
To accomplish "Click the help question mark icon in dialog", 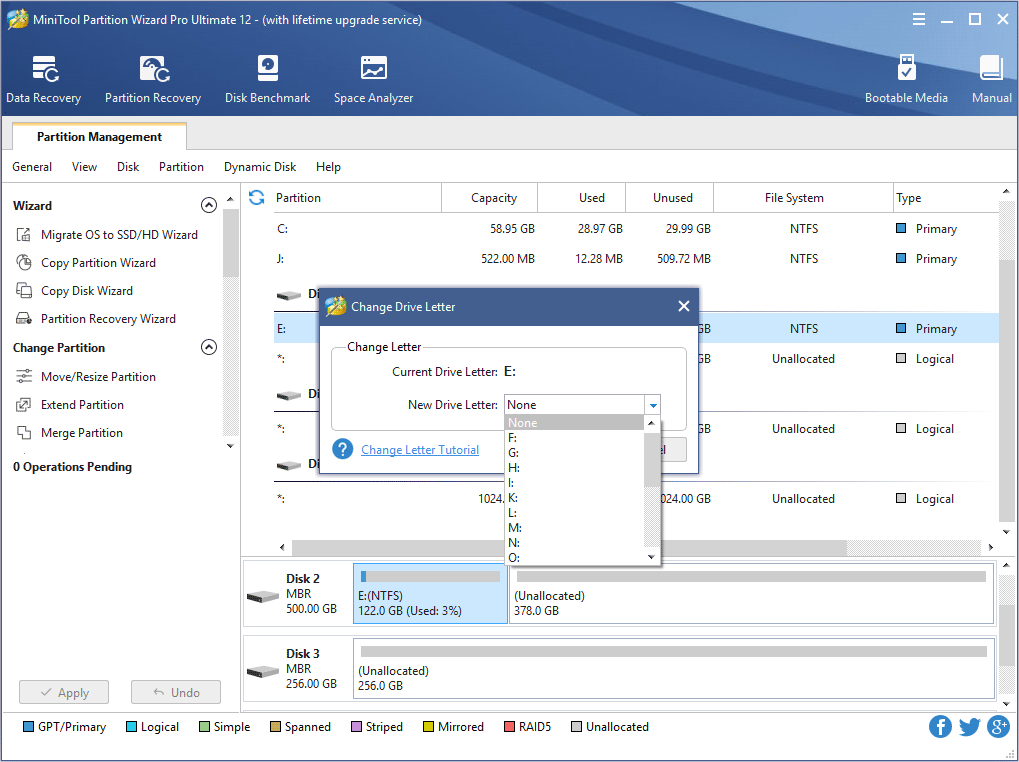I will [x=342, y=449].
